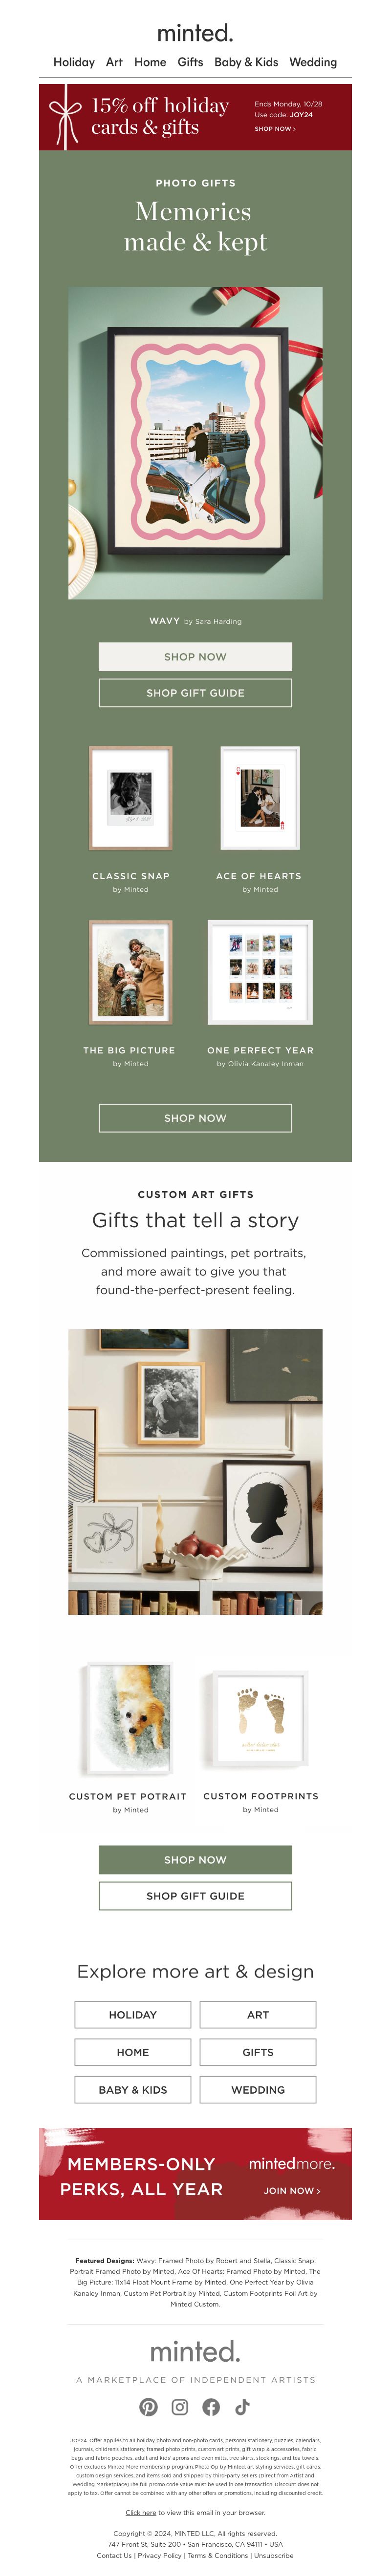Open the Classic Snap framed photo
This screenshot has height=2576, width=391.
[x=131, y=798]
